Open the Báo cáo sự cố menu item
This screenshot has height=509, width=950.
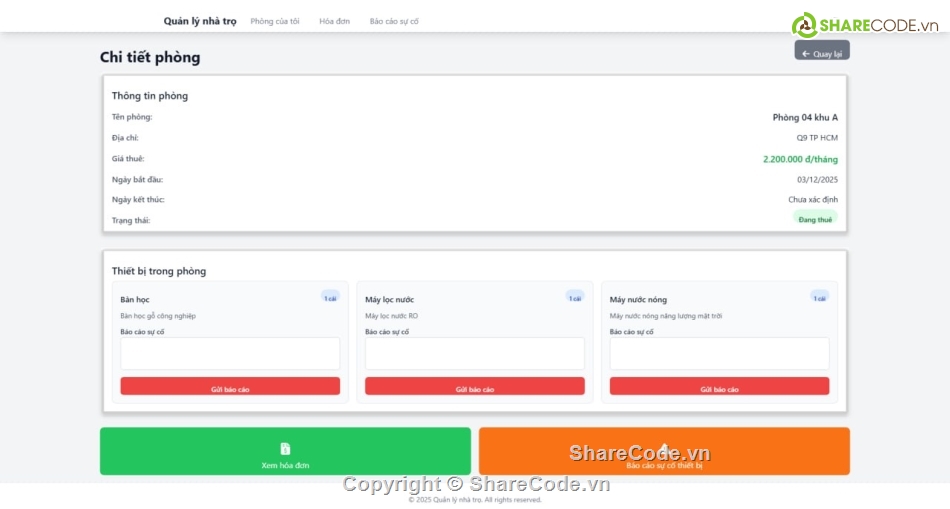point(394,21)
